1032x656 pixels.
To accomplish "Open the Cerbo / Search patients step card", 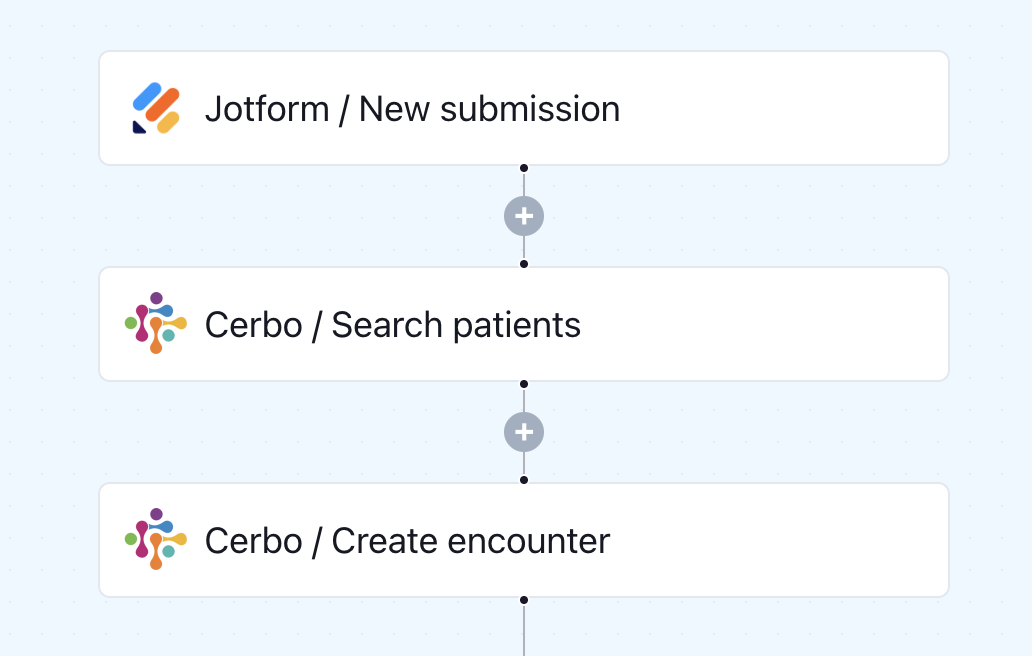I will pyautogui.click(x=524, y=324).
